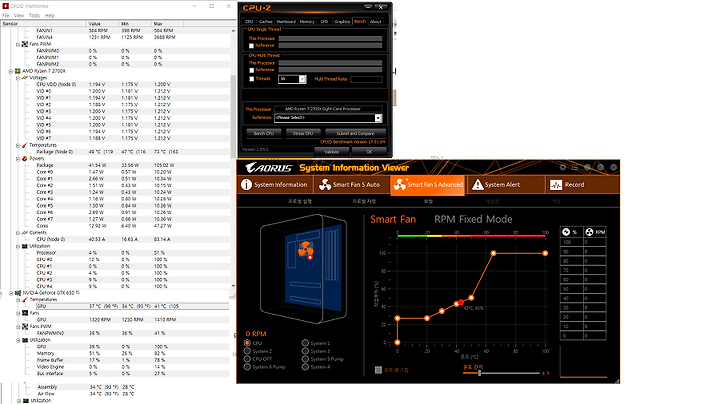The width and height of the screenshot is (720, 404).
Task: Click the 100% fan curve point at far right
Action: tap(545, 253)
